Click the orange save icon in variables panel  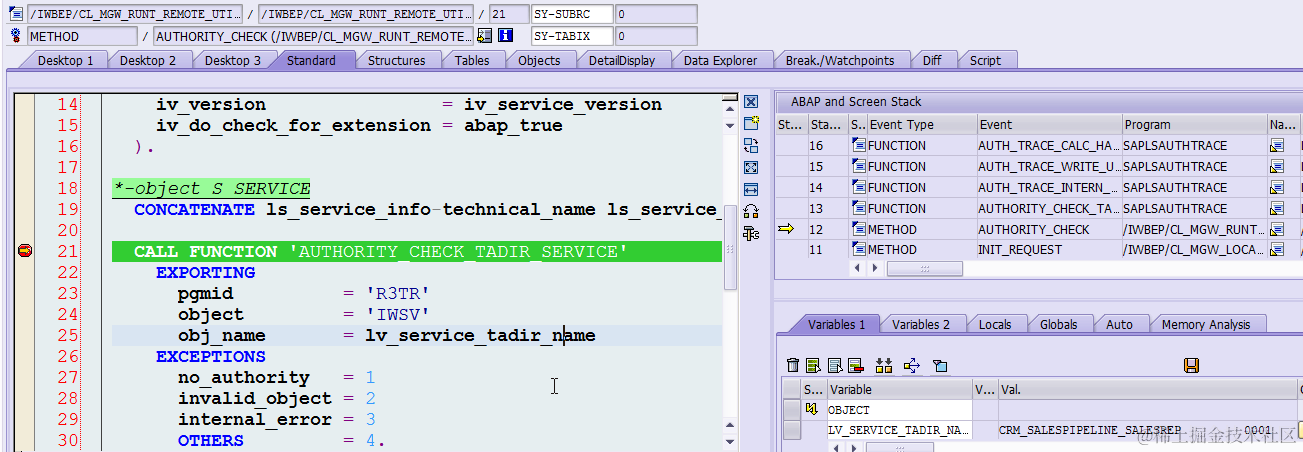1191,366
